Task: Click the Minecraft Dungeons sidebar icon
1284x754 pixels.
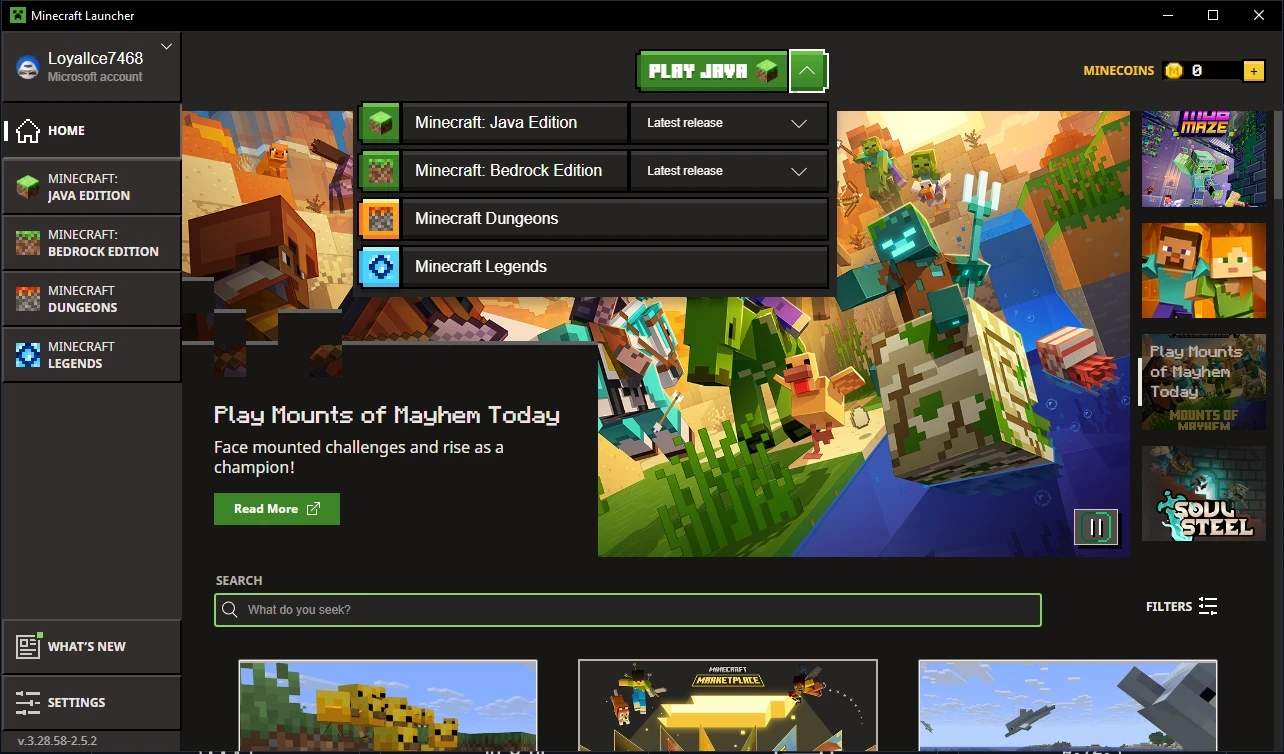Action: pyautogui.click(x=29, y=299)
